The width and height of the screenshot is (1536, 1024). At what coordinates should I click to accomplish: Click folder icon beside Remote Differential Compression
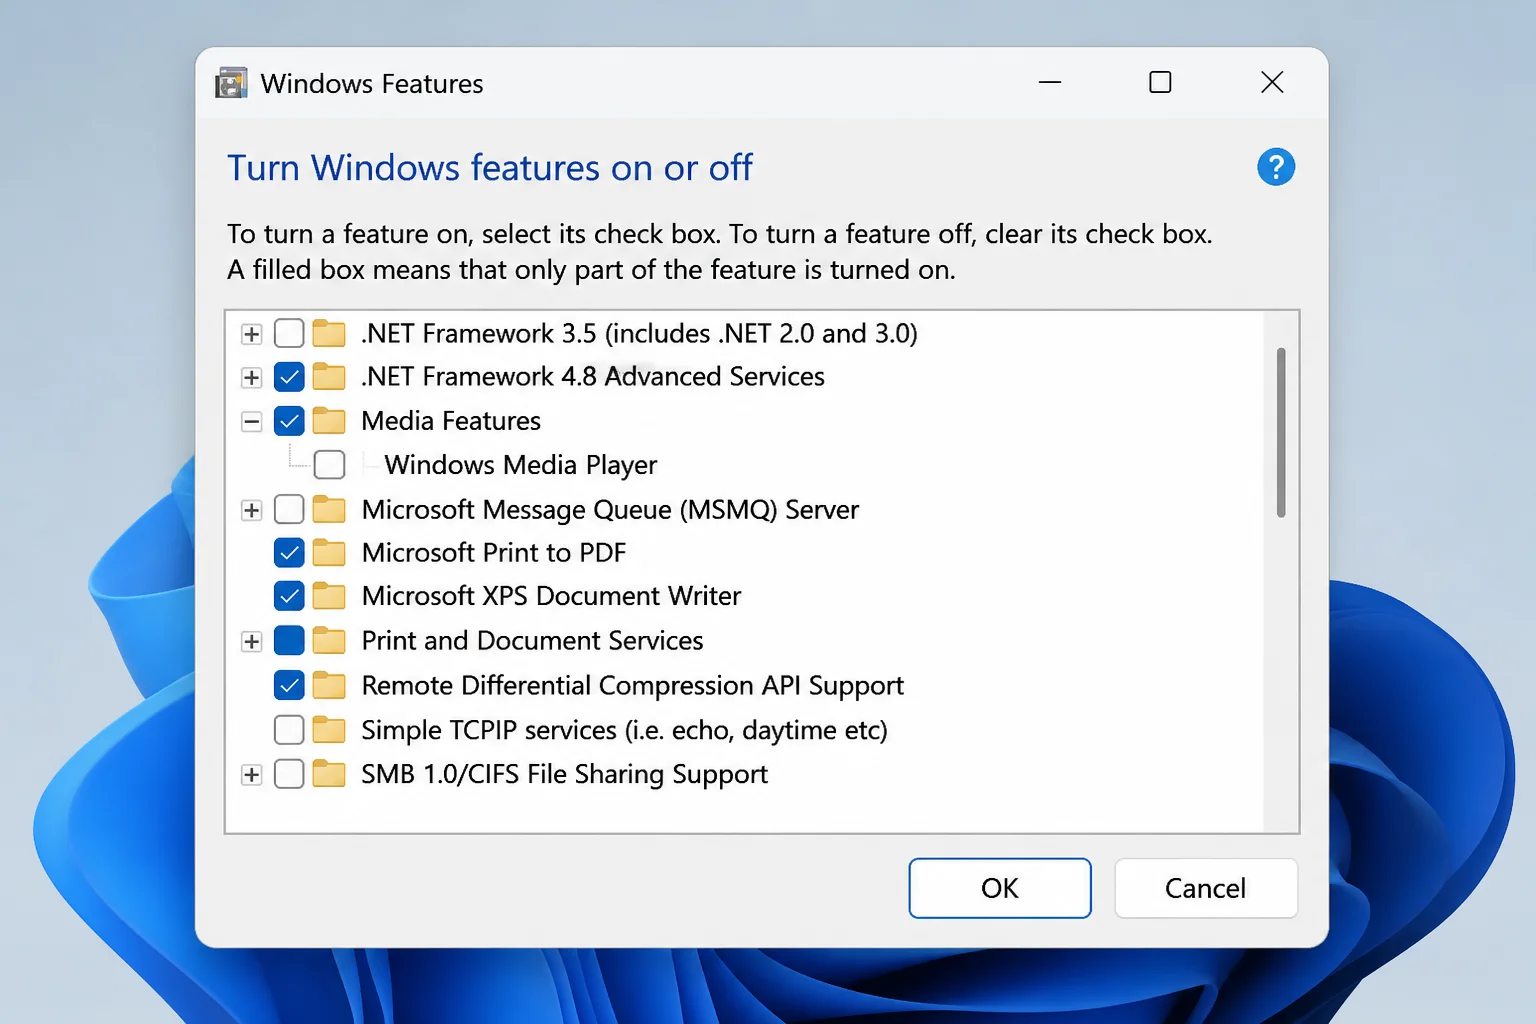[329, 686]
